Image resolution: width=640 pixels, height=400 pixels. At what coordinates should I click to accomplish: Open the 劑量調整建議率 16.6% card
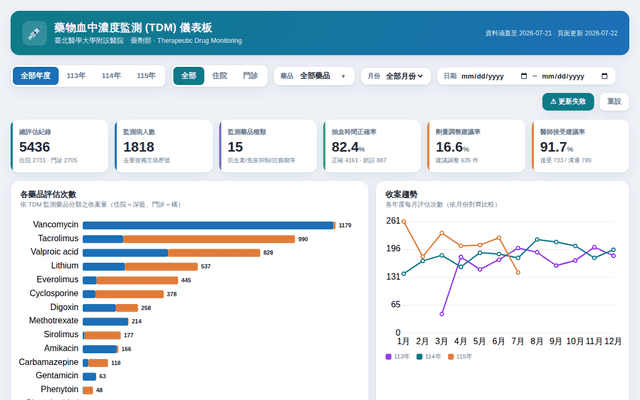[476, 146]
